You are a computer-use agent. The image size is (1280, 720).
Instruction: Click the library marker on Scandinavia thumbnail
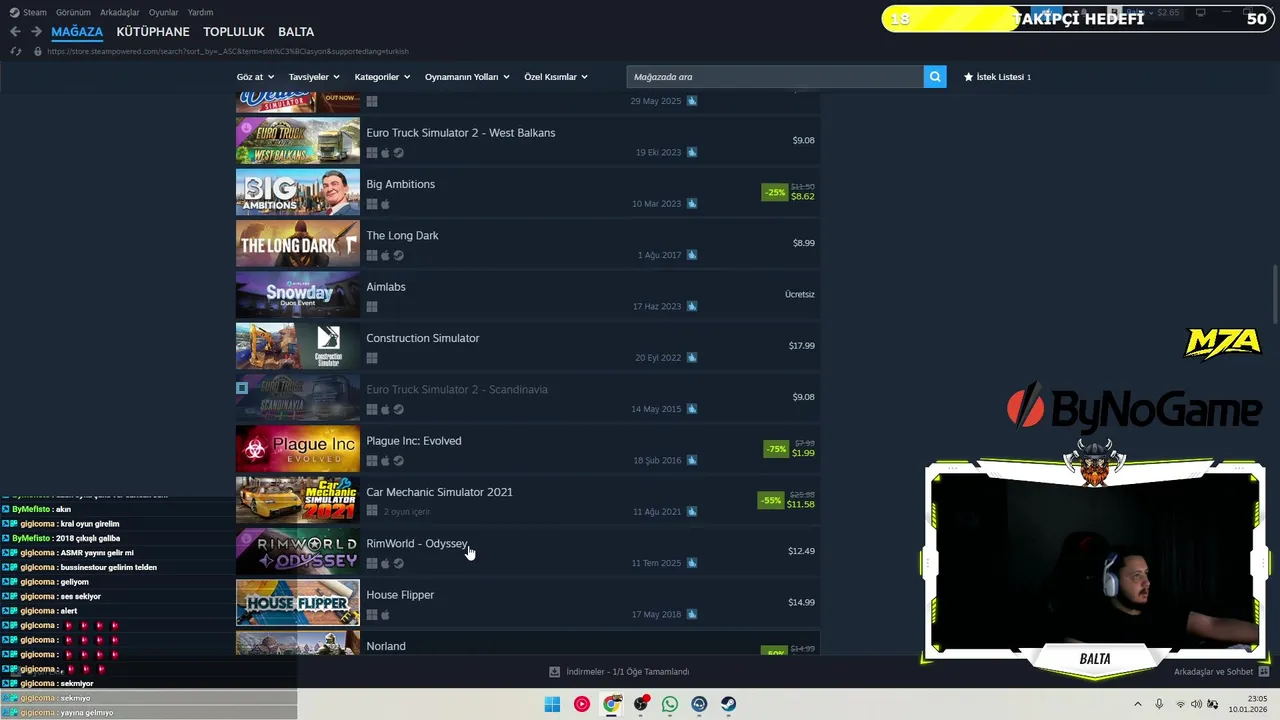point(242,387)
